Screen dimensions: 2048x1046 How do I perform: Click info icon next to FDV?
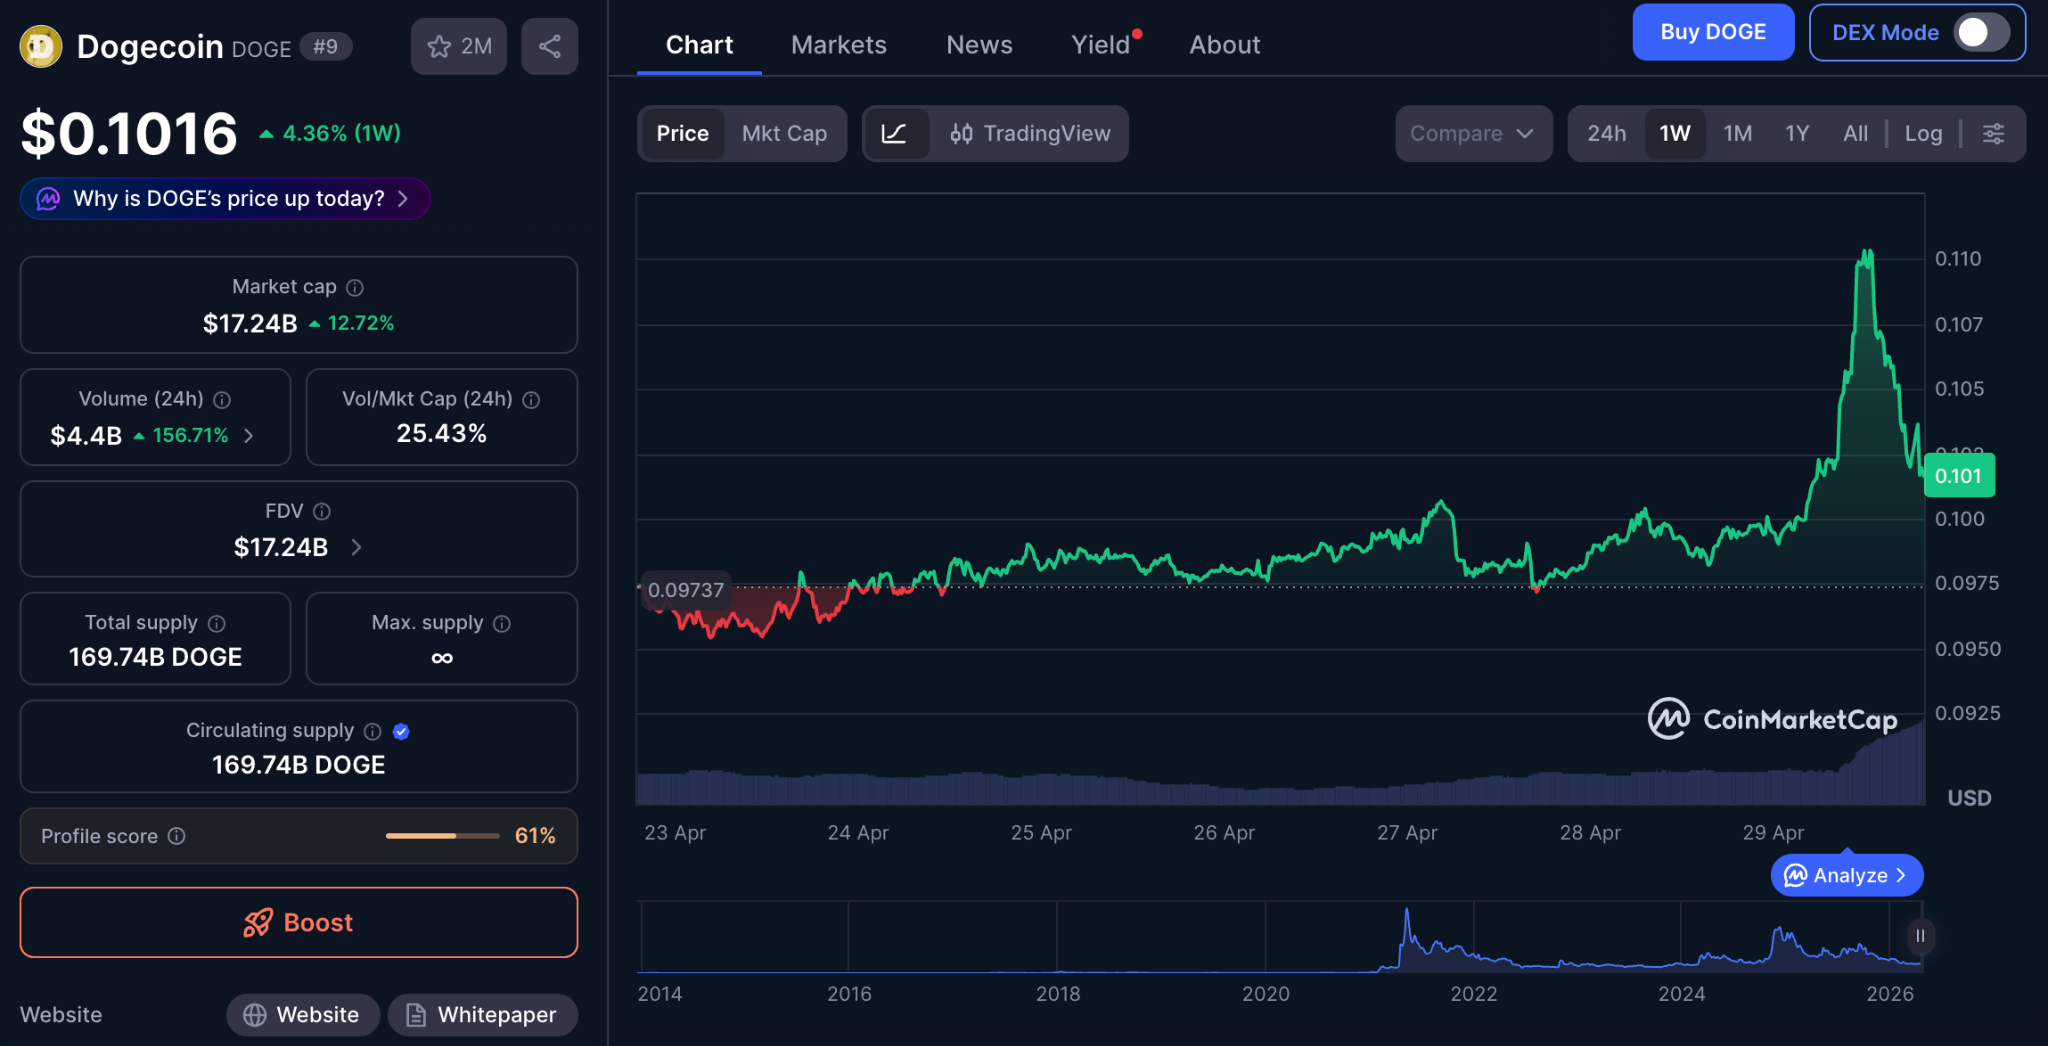tap(322, 511)
